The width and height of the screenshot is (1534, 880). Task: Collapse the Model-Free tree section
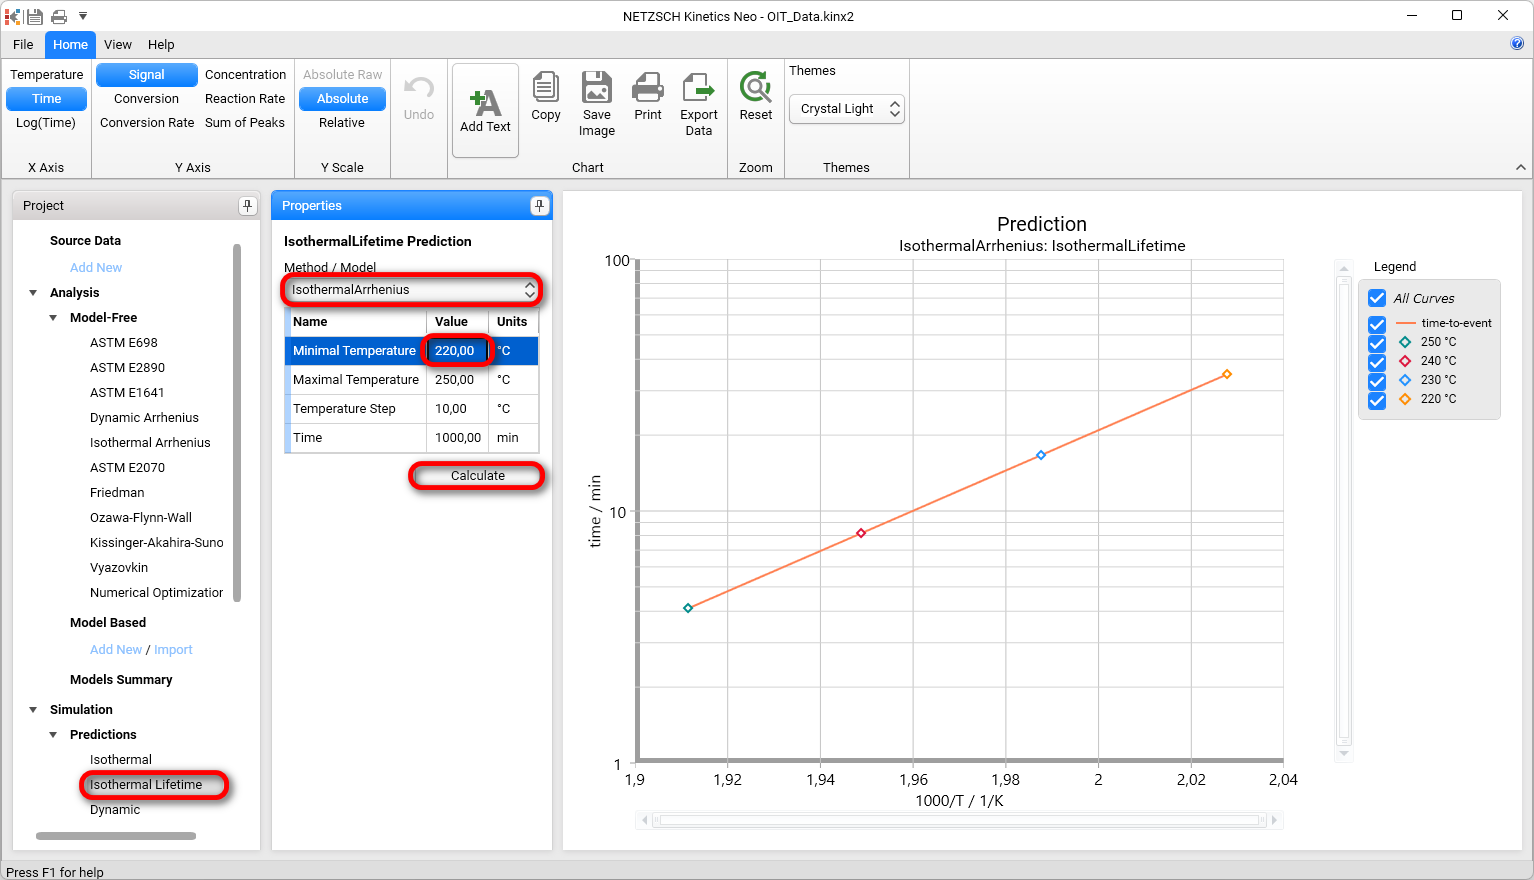click(x=53, y=317)
